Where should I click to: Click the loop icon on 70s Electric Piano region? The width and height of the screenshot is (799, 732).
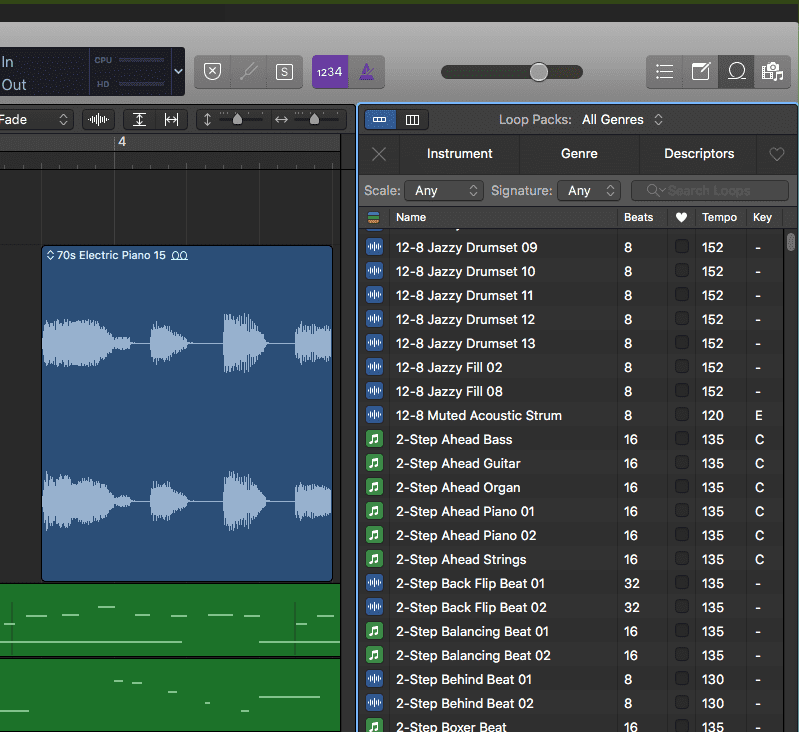(x=179, y=255)
